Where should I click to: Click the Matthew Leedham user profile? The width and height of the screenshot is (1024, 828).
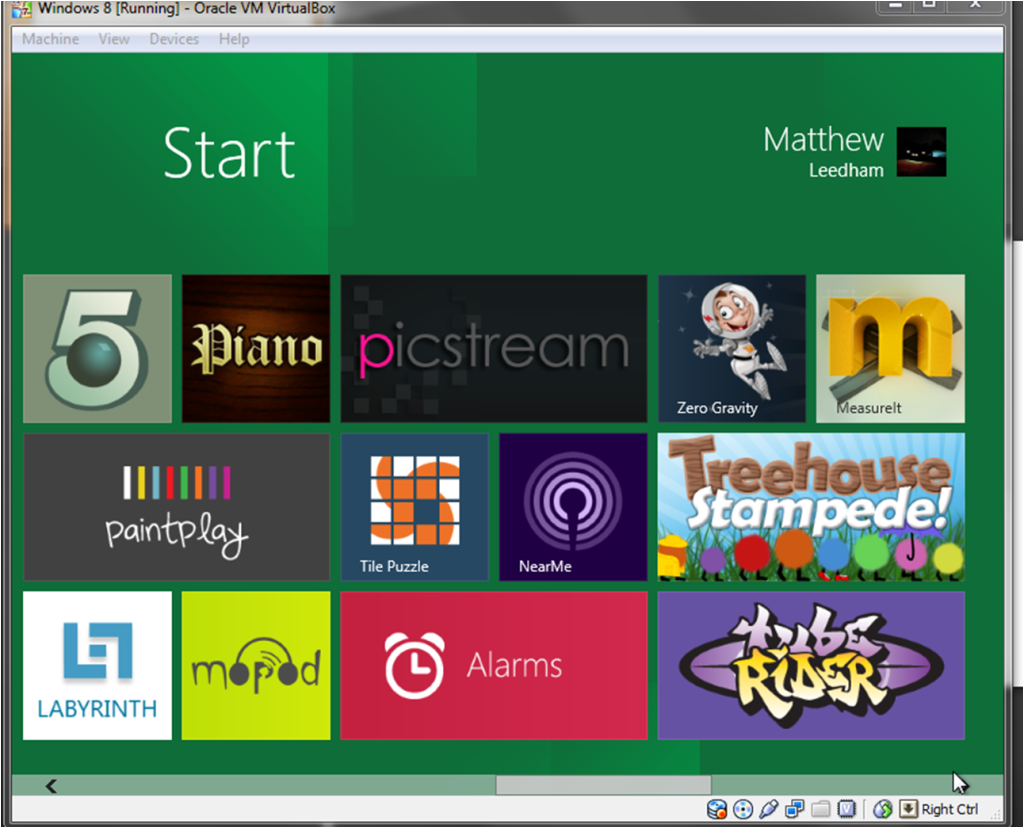click(853, 152)
